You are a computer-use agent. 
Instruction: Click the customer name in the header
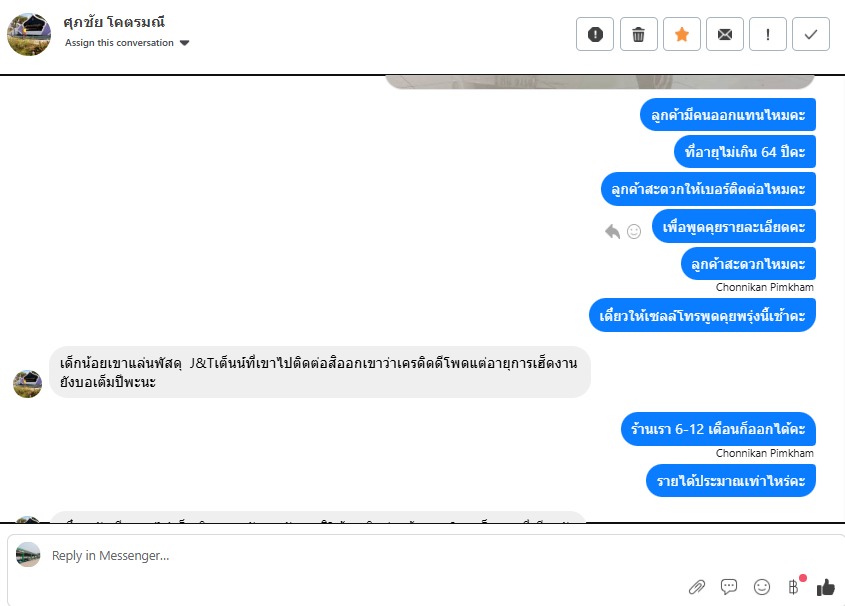pyautogui.click(x=114, y=22)
